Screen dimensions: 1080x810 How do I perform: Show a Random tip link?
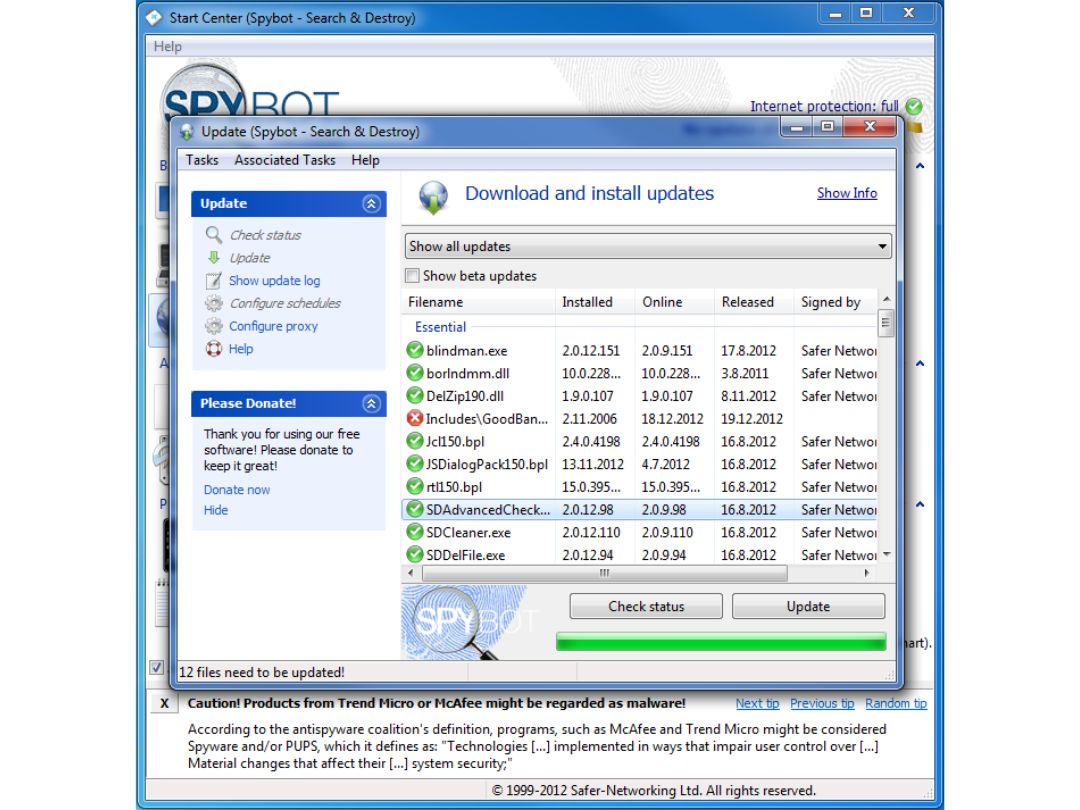pos(895,703)
